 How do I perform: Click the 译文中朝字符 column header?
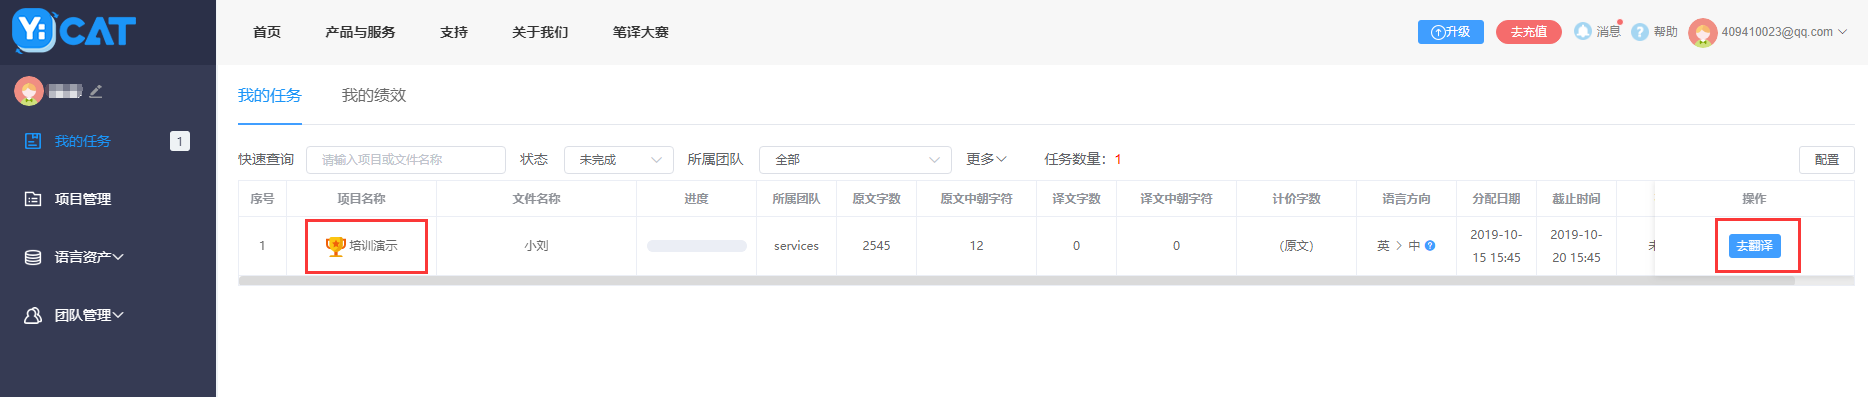pyautogui.click(x=1177, y=199)
